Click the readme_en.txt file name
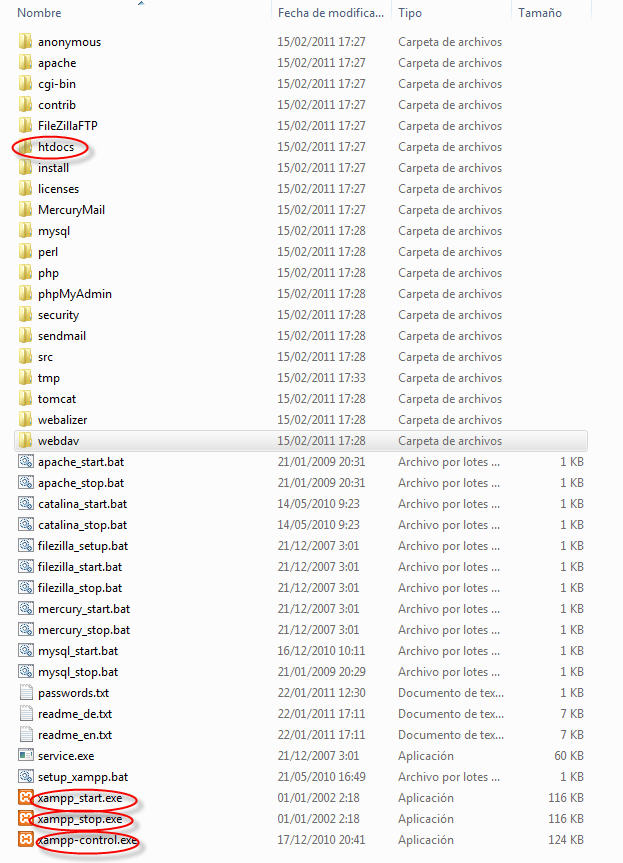The image size is (623, 863). pyautogui.click(x=75, y=735)
